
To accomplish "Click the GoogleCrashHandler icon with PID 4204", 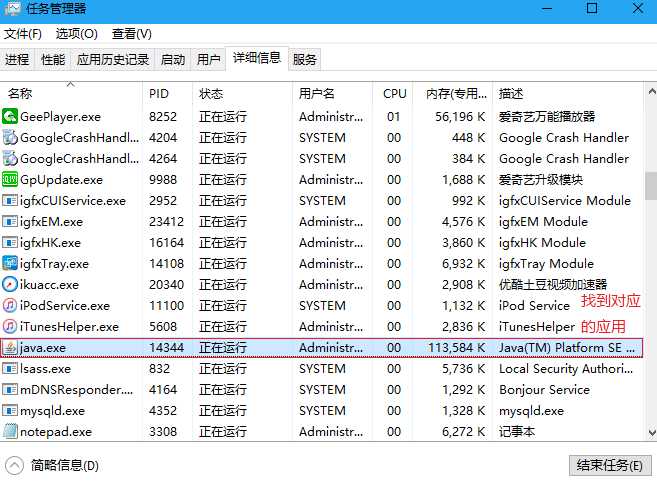I will pyautogui.click(x=10, y=137).
